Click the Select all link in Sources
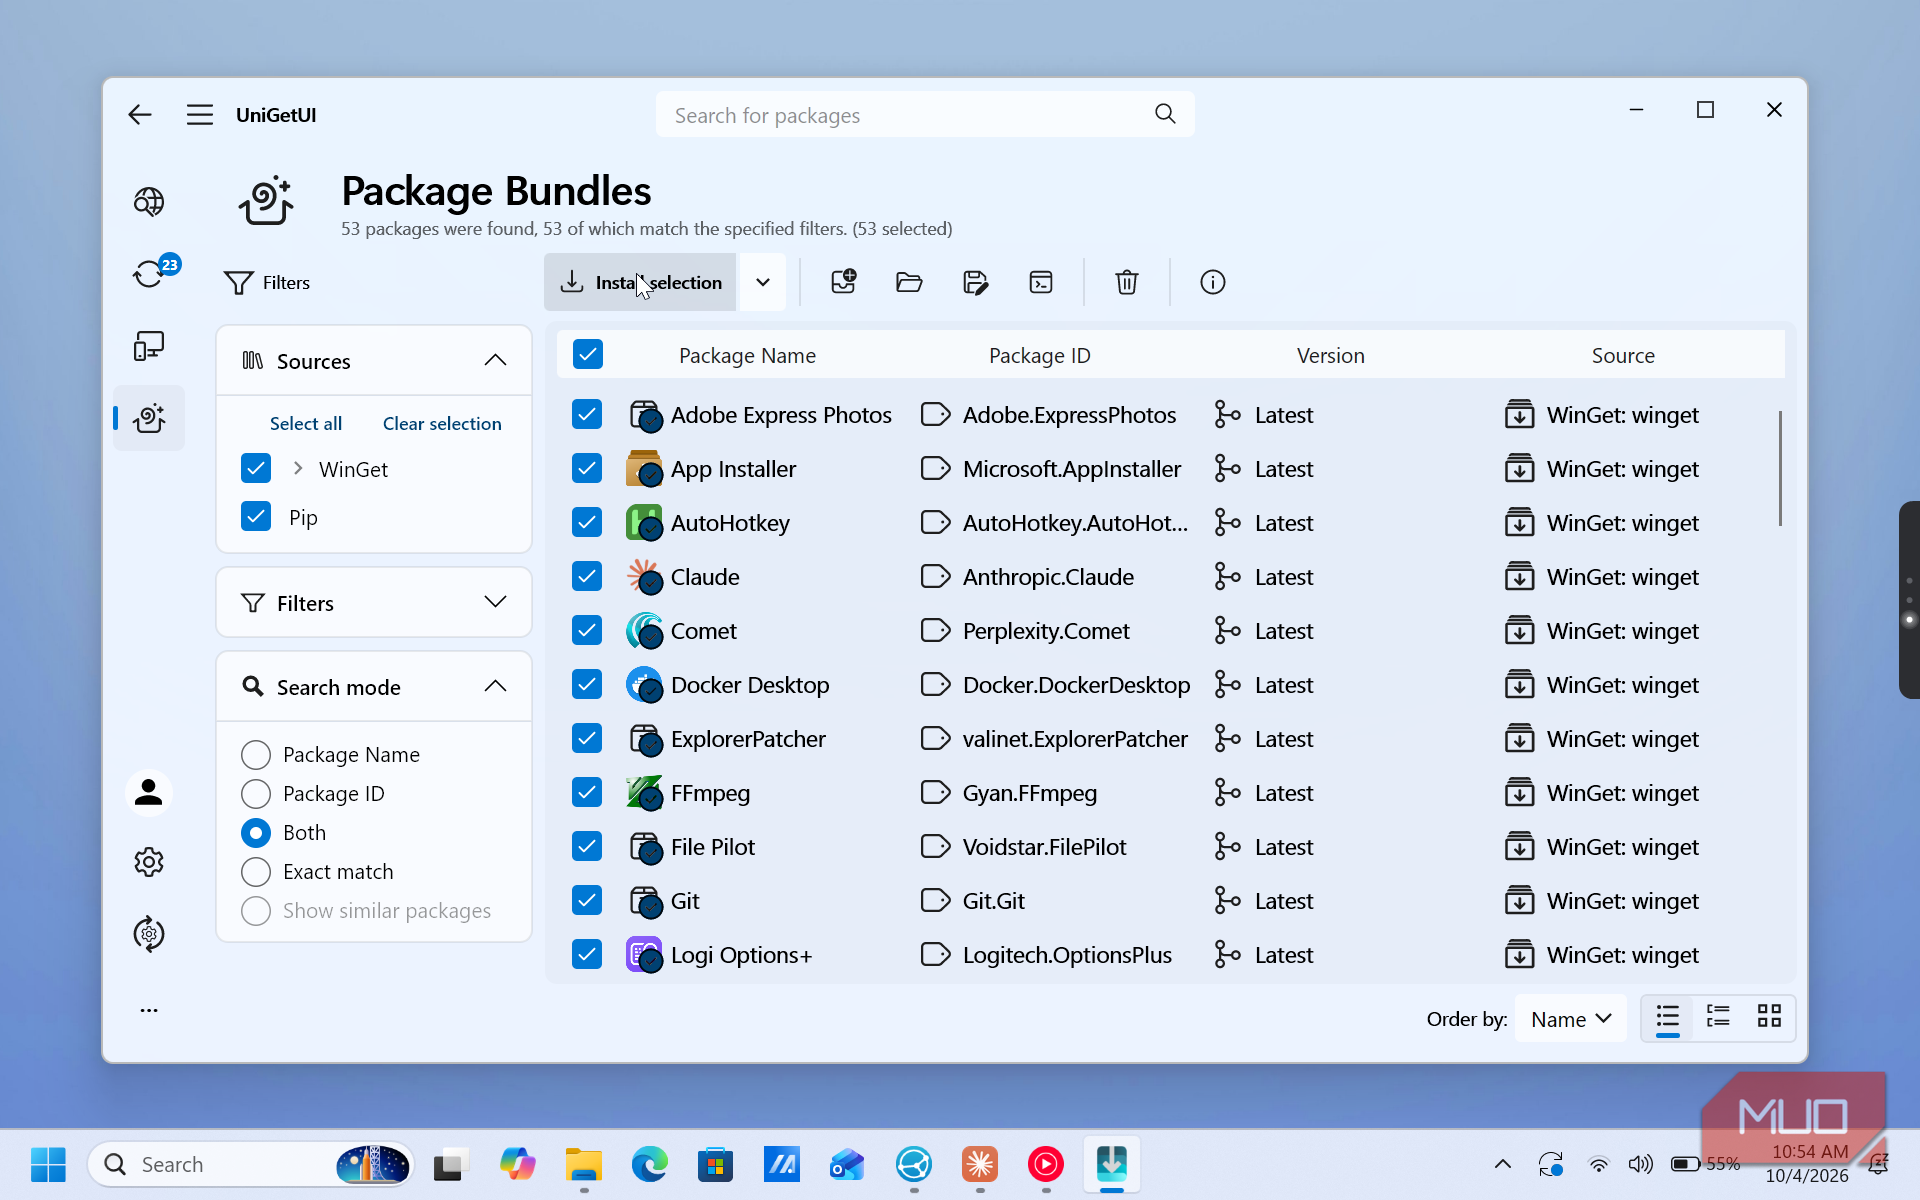The height and width of the screenshot is (1200, 1920). (306, 423)
